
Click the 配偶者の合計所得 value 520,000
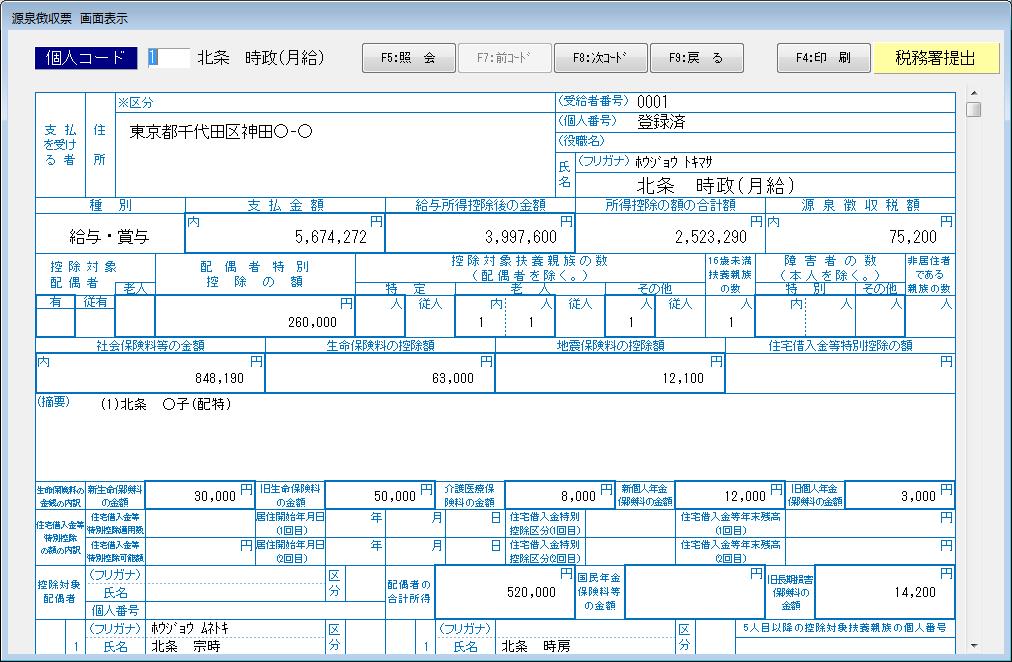click(x=530, y=592)
